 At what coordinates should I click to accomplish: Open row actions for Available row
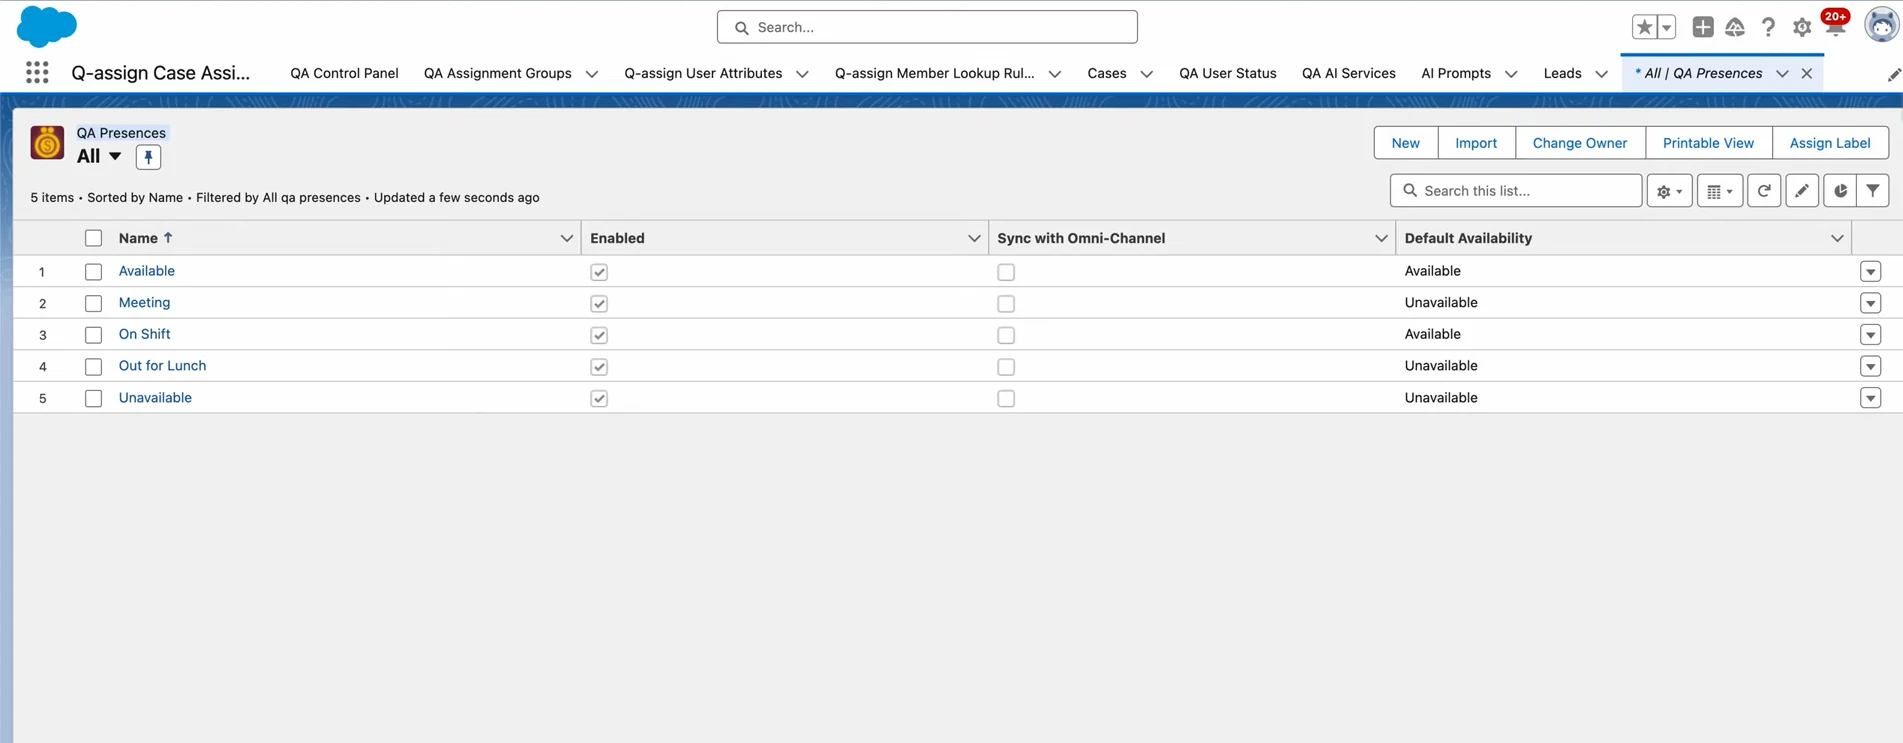click(x=1870, y=272)
